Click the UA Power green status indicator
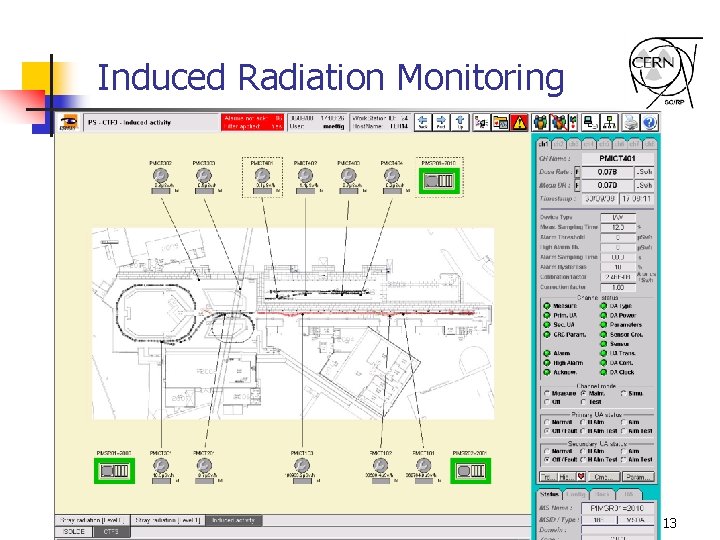 [603, 315]
